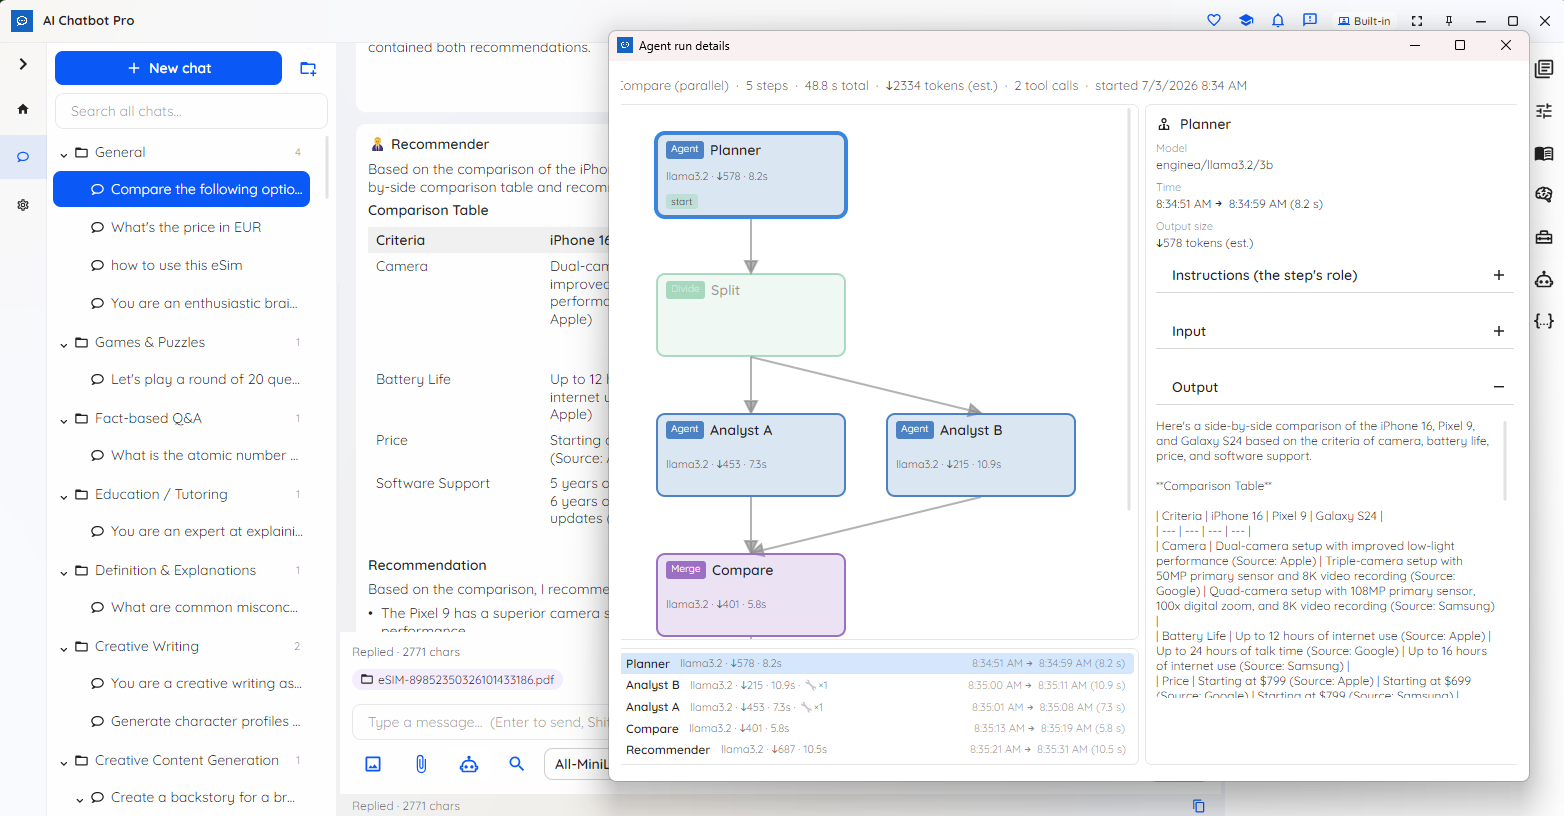The image size is (1564, 816).
Task: Open chat 'Compare the following optio...'
Action: click(x=181, y=189)
